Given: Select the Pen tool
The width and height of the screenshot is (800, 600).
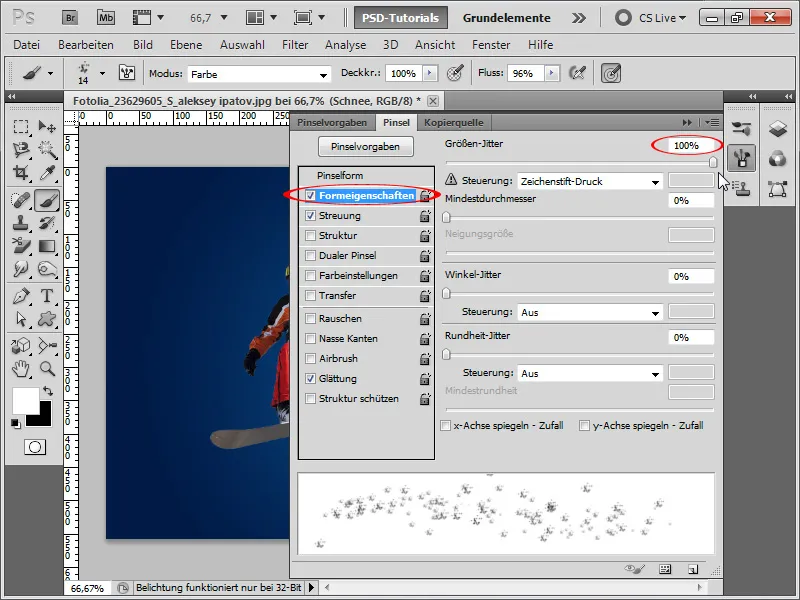Looking at the screenshot, I should pos(21,296).
